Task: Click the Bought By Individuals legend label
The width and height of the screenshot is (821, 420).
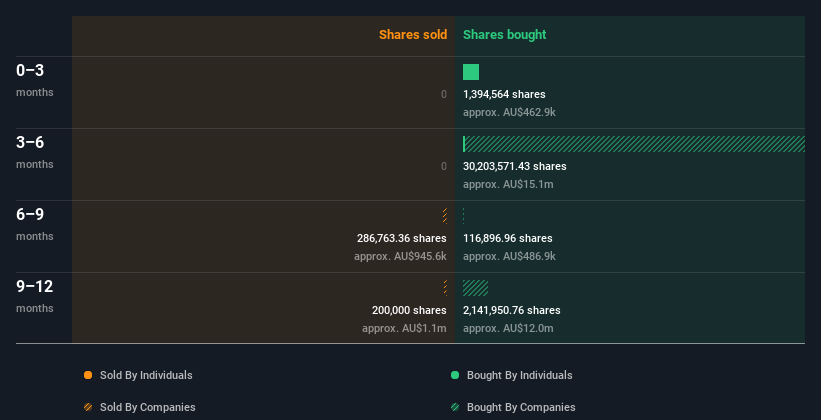Action: point(519,375)
